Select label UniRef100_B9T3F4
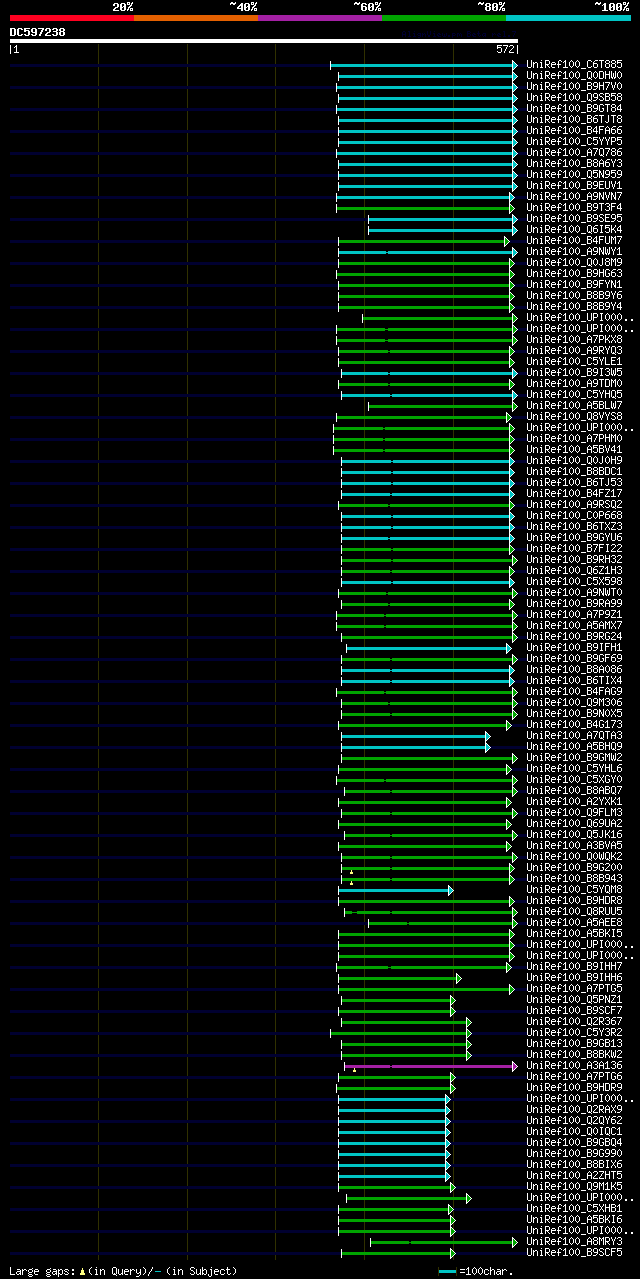 [x=576, y=207]
